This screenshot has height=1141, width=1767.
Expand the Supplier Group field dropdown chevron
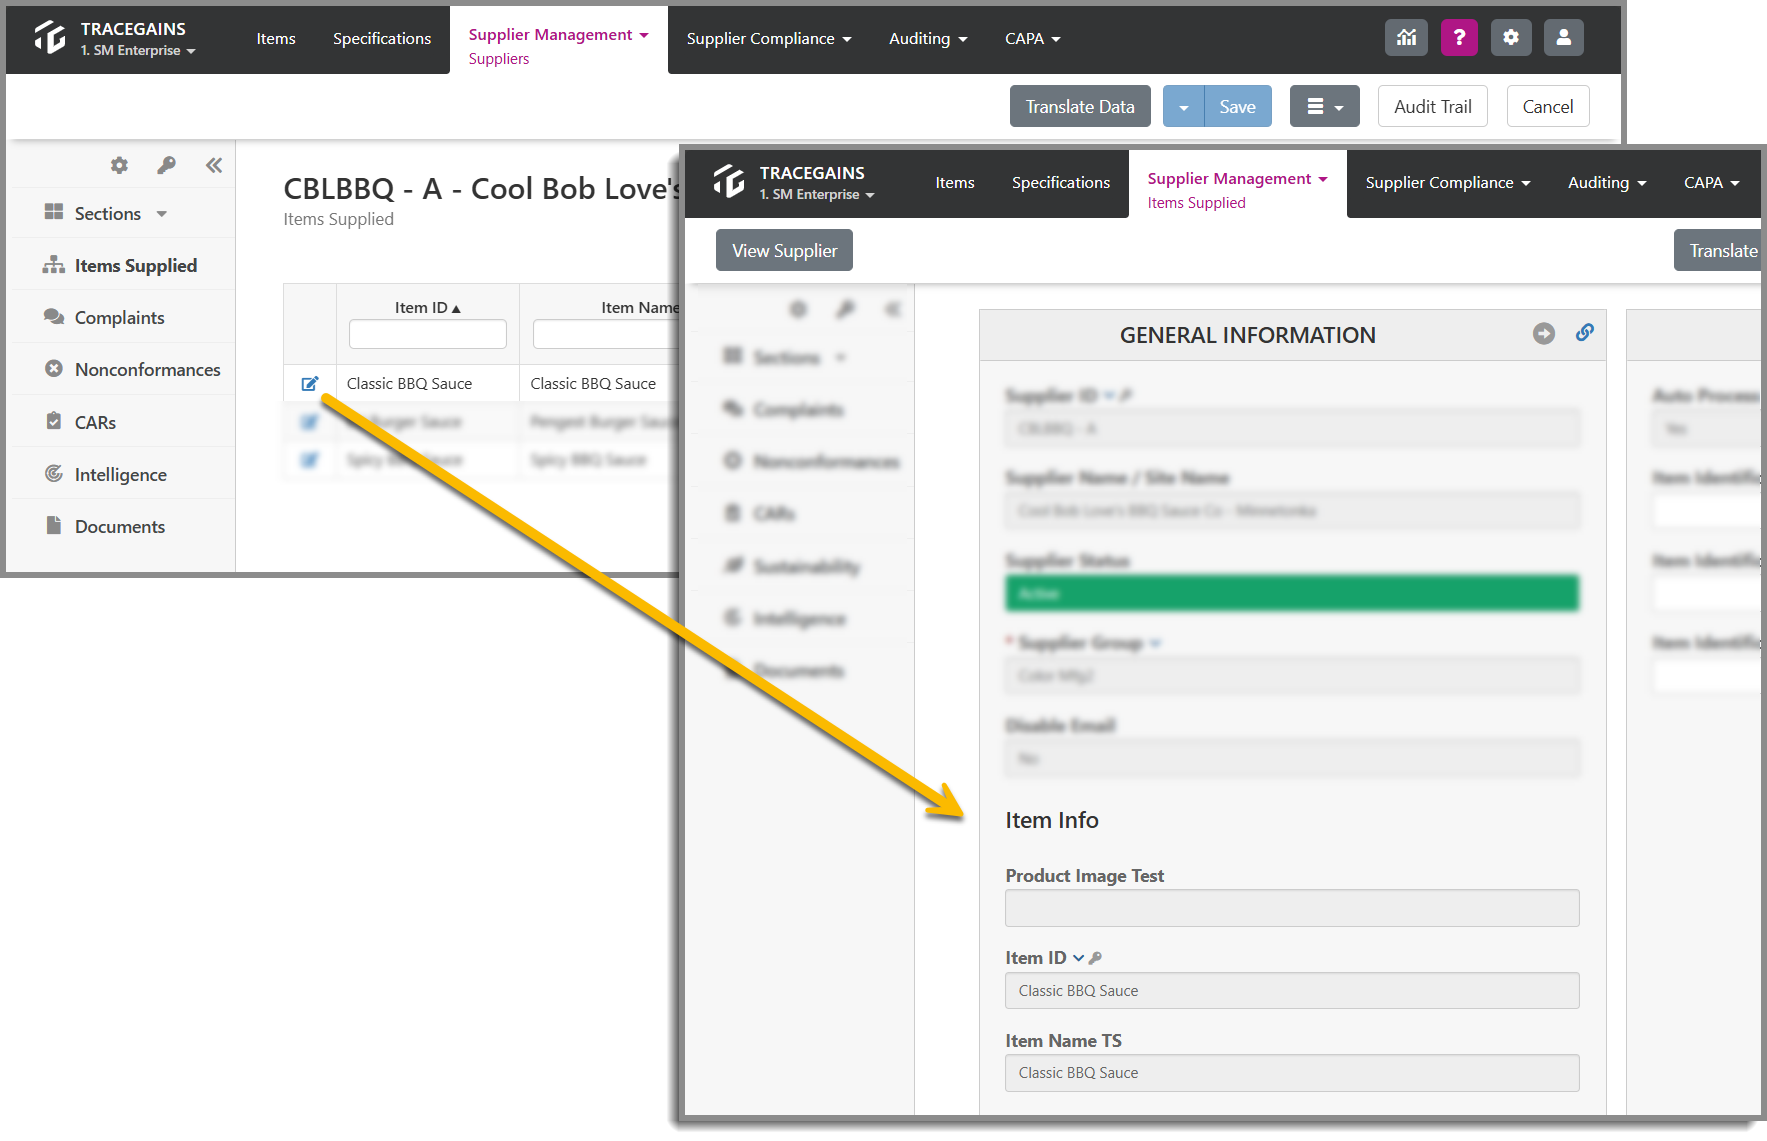(x=1156, y=643)
